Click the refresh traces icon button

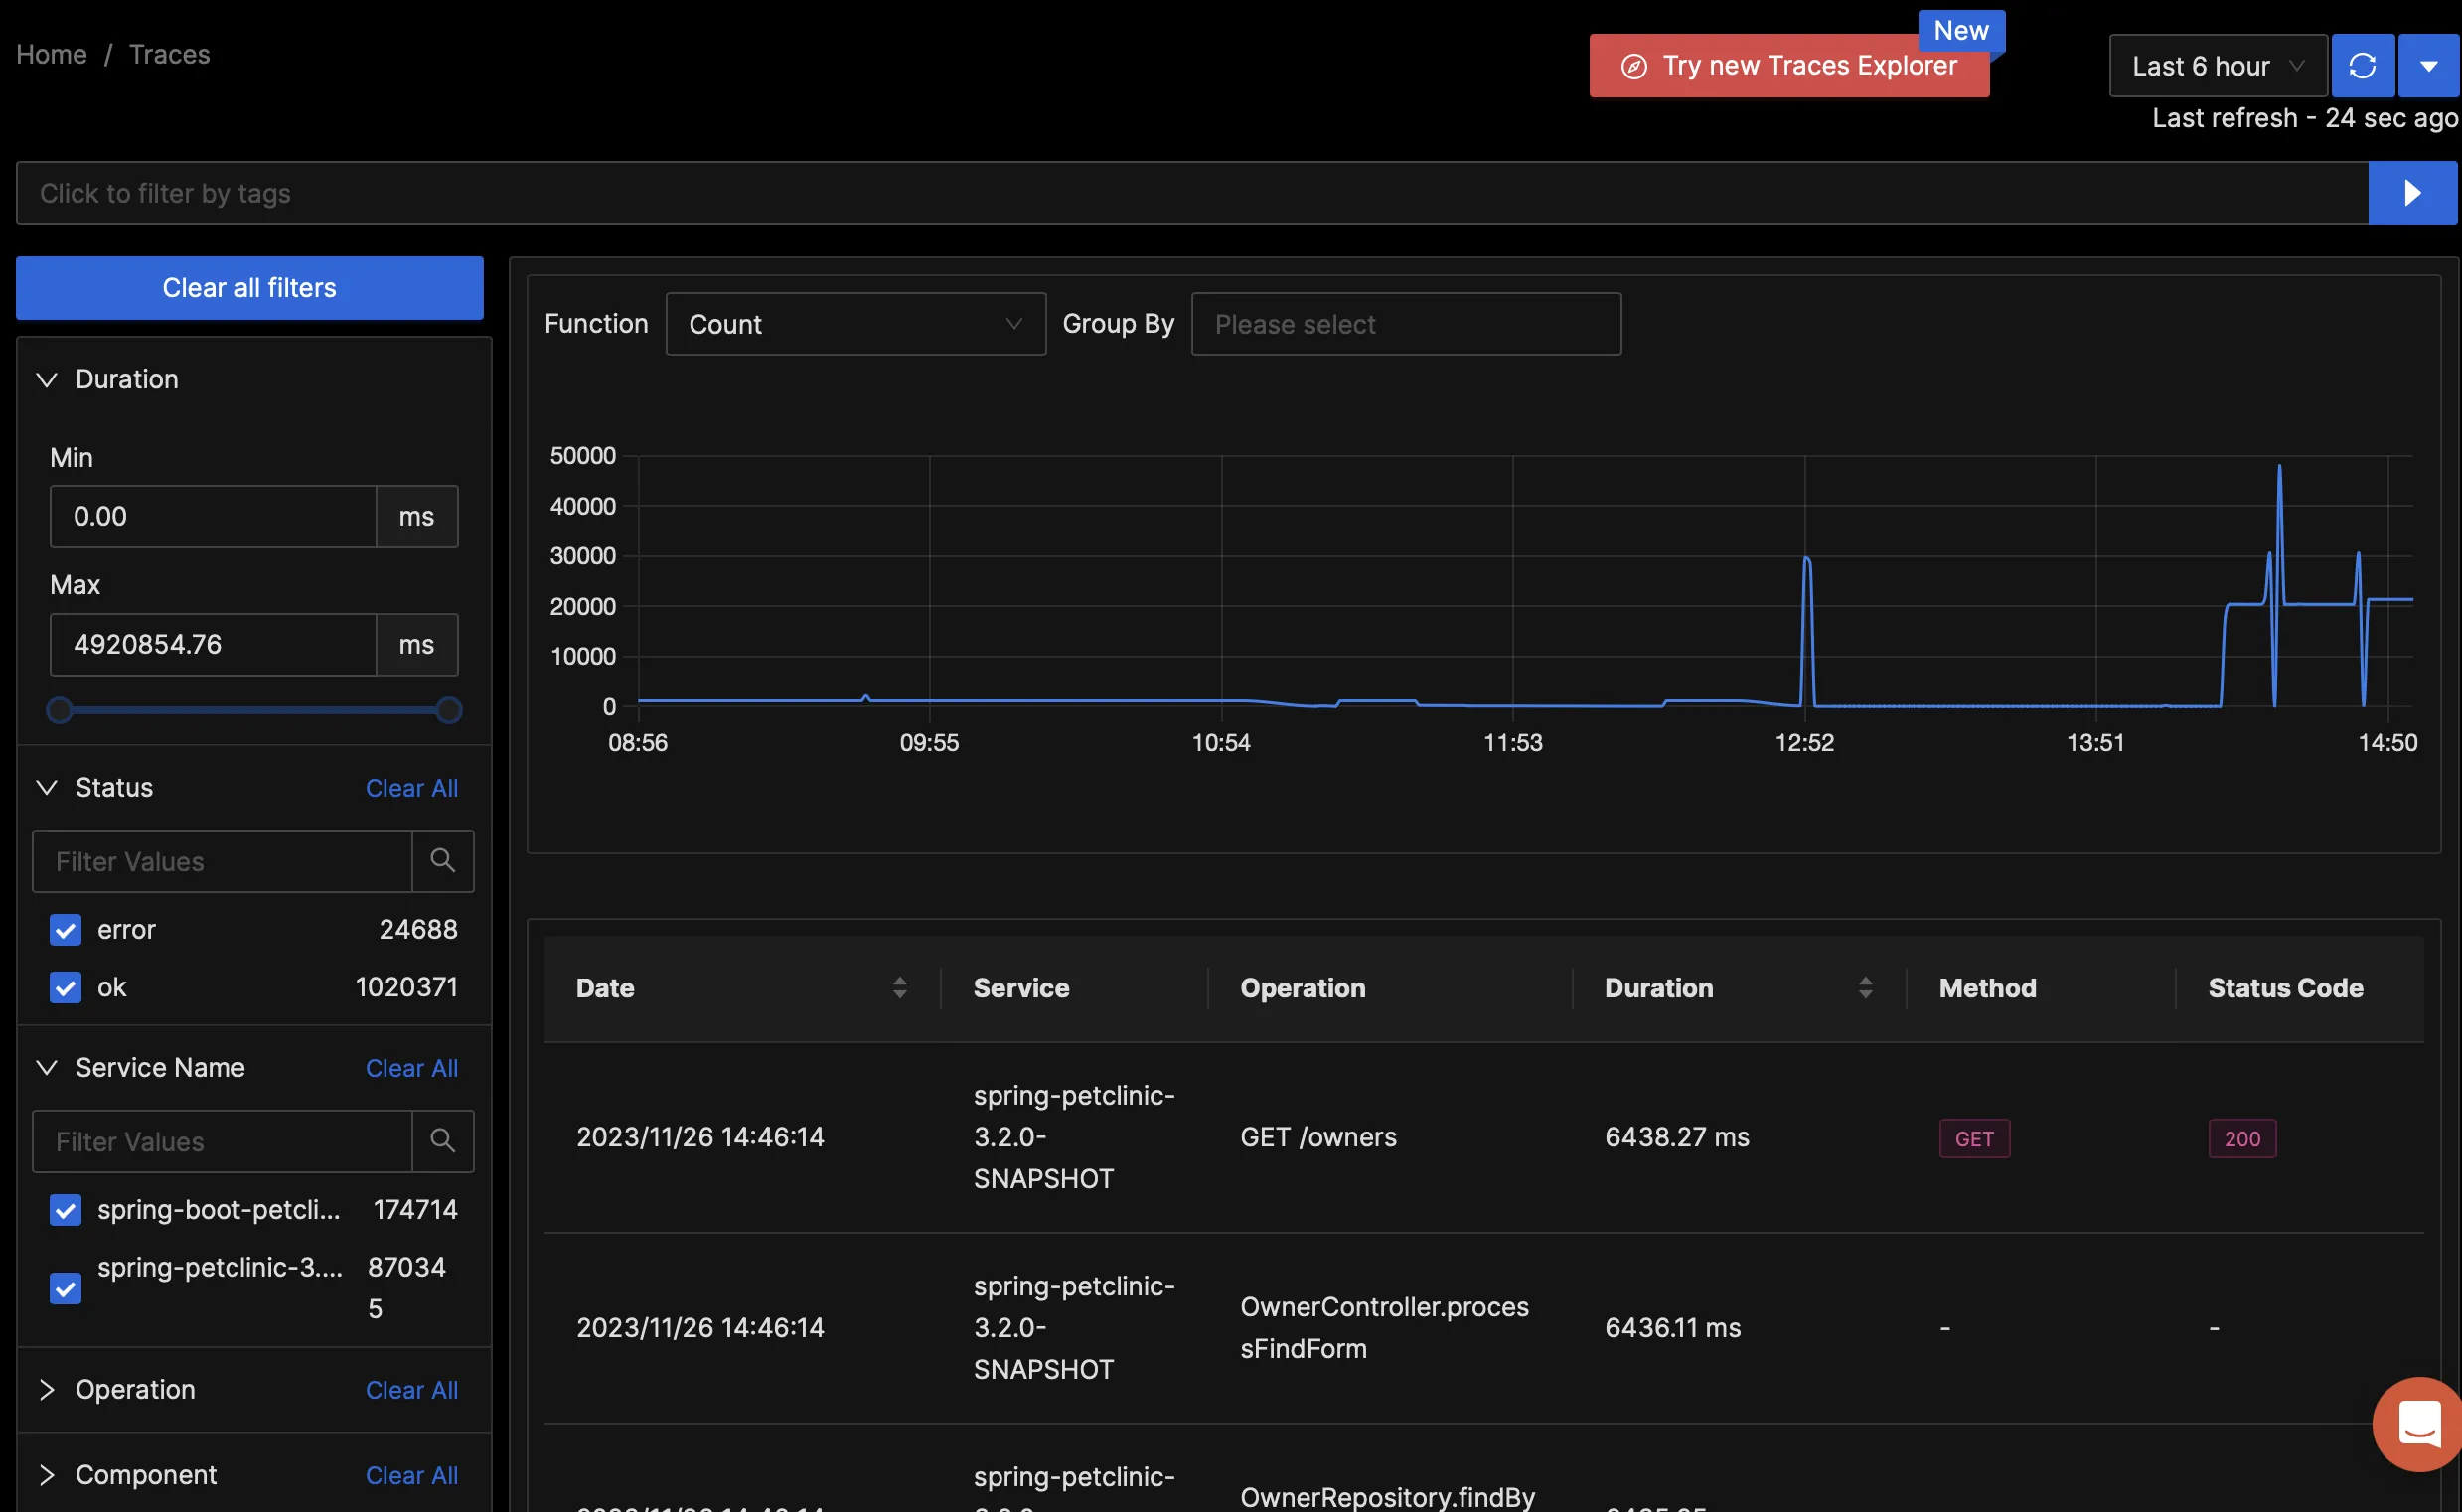click(2362, 66)
